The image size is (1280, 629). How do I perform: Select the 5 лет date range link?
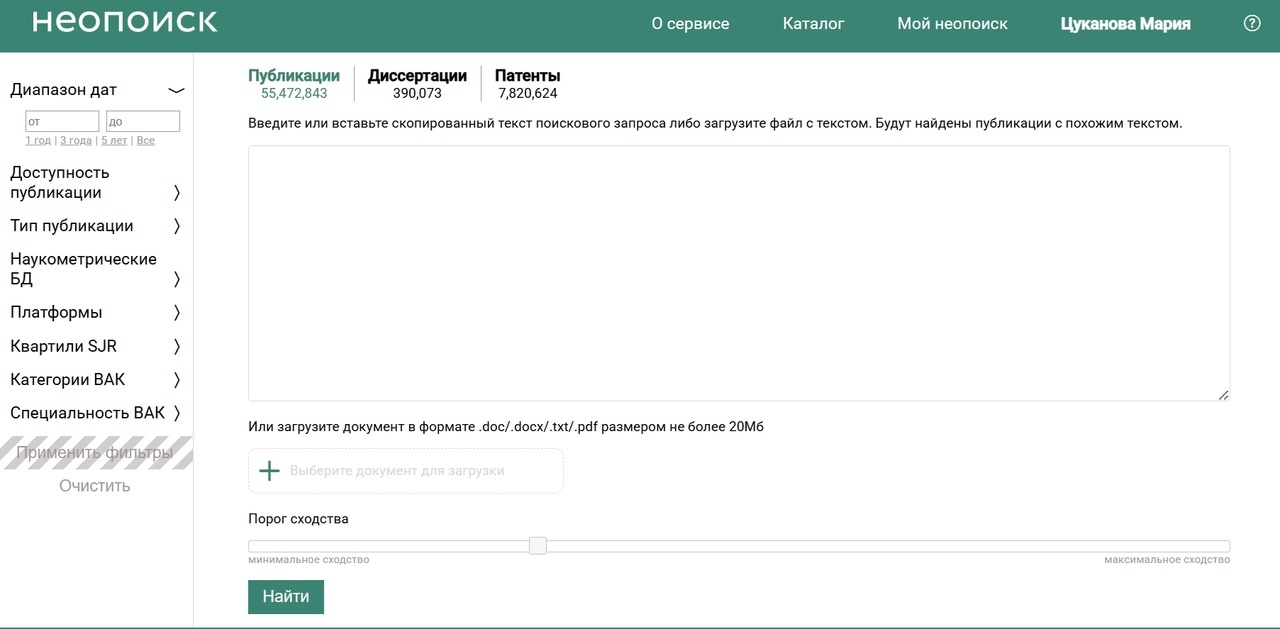114,140
